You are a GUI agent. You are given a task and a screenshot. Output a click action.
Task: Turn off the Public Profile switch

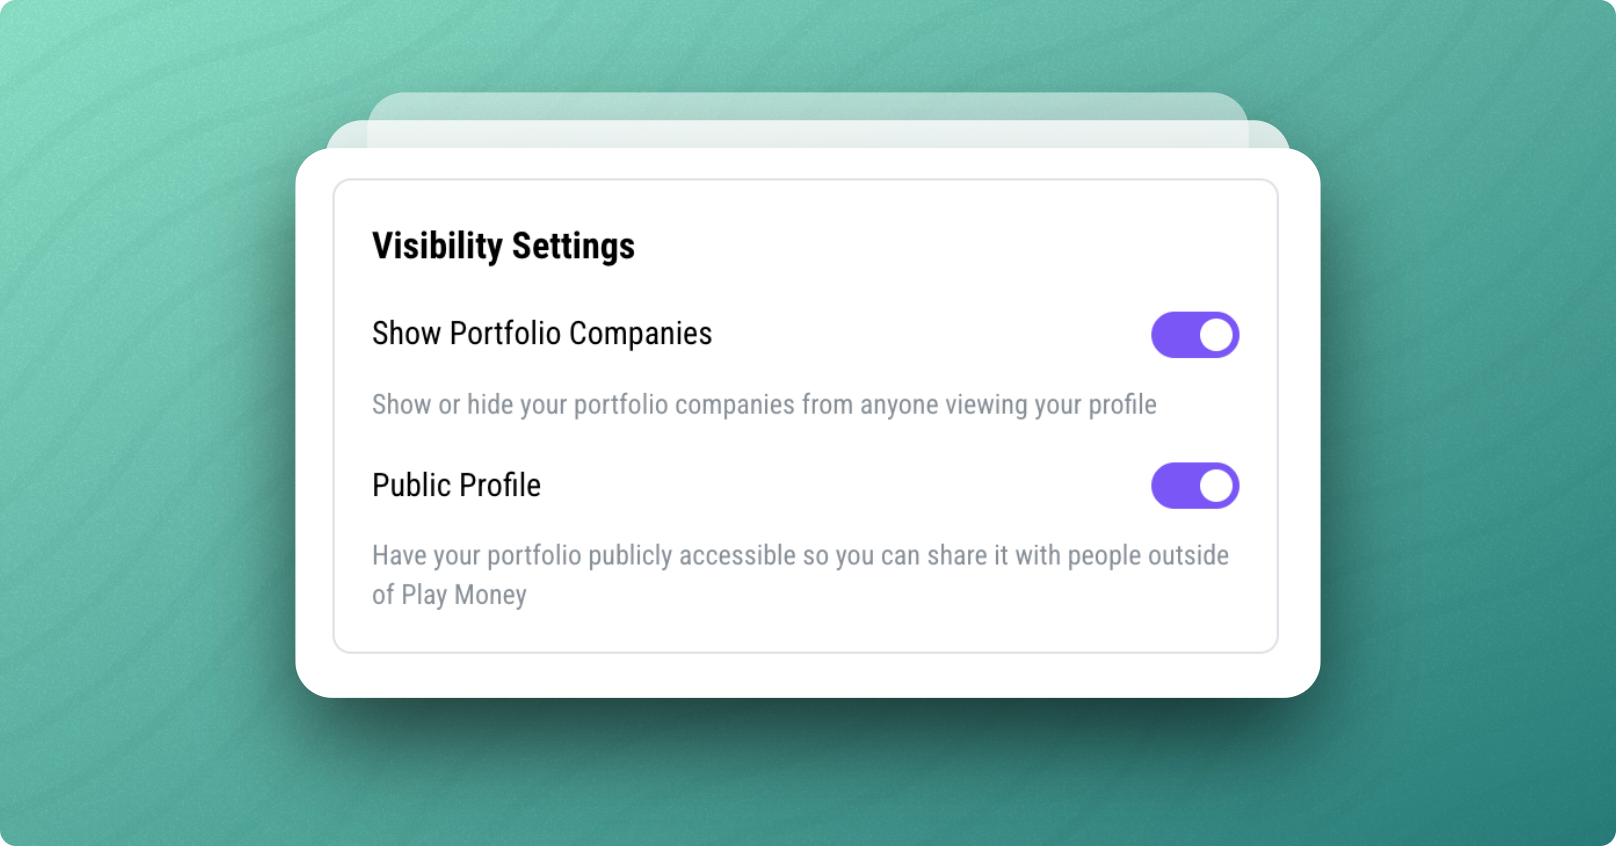(1195, 486)
